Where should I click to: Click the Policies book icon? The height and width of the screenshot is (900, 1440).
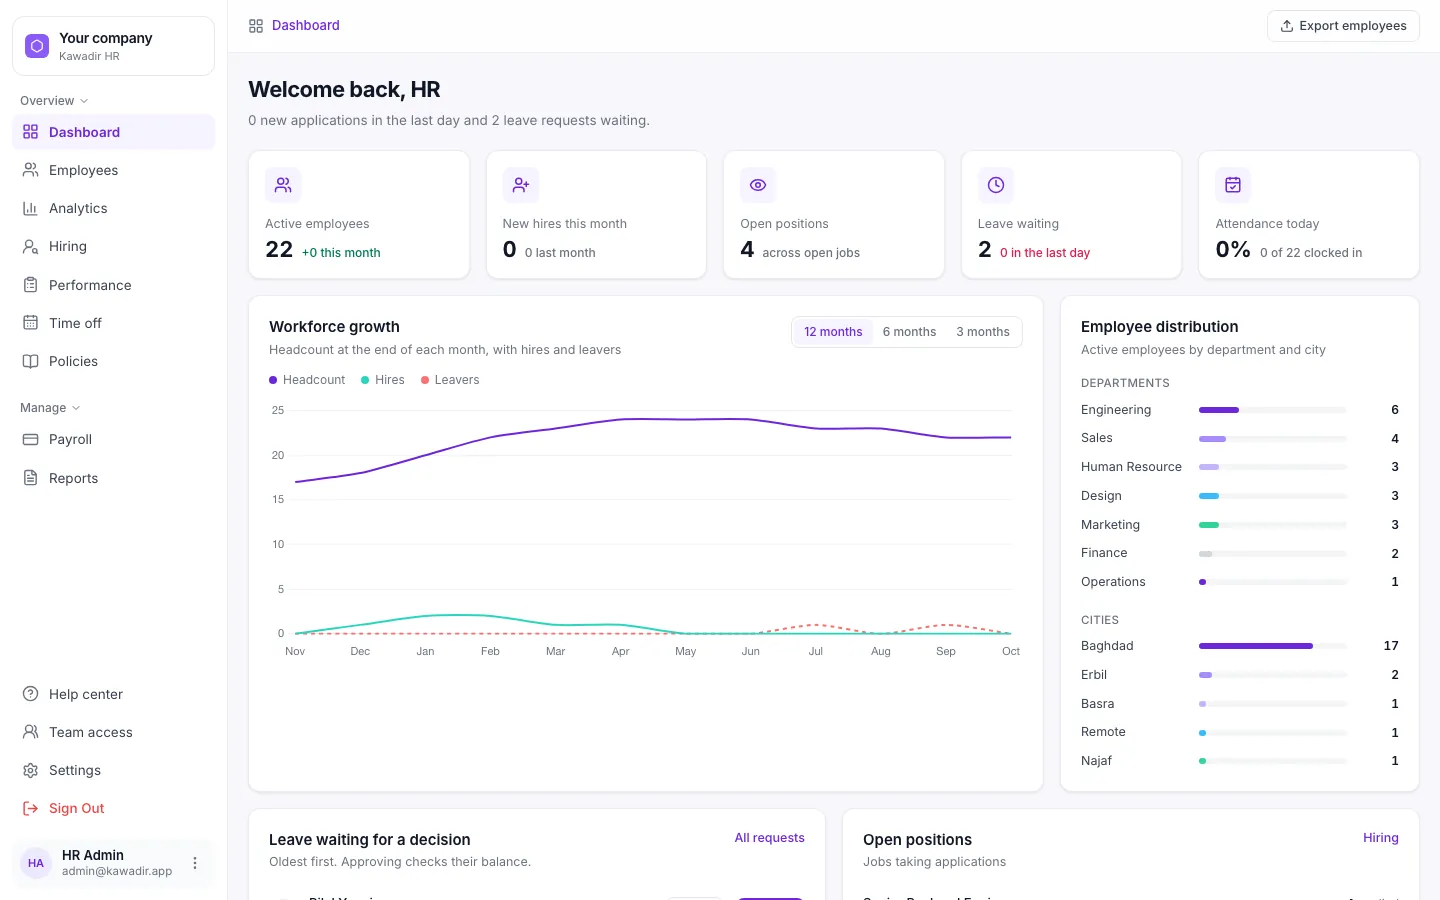click(x=31, y=361)
